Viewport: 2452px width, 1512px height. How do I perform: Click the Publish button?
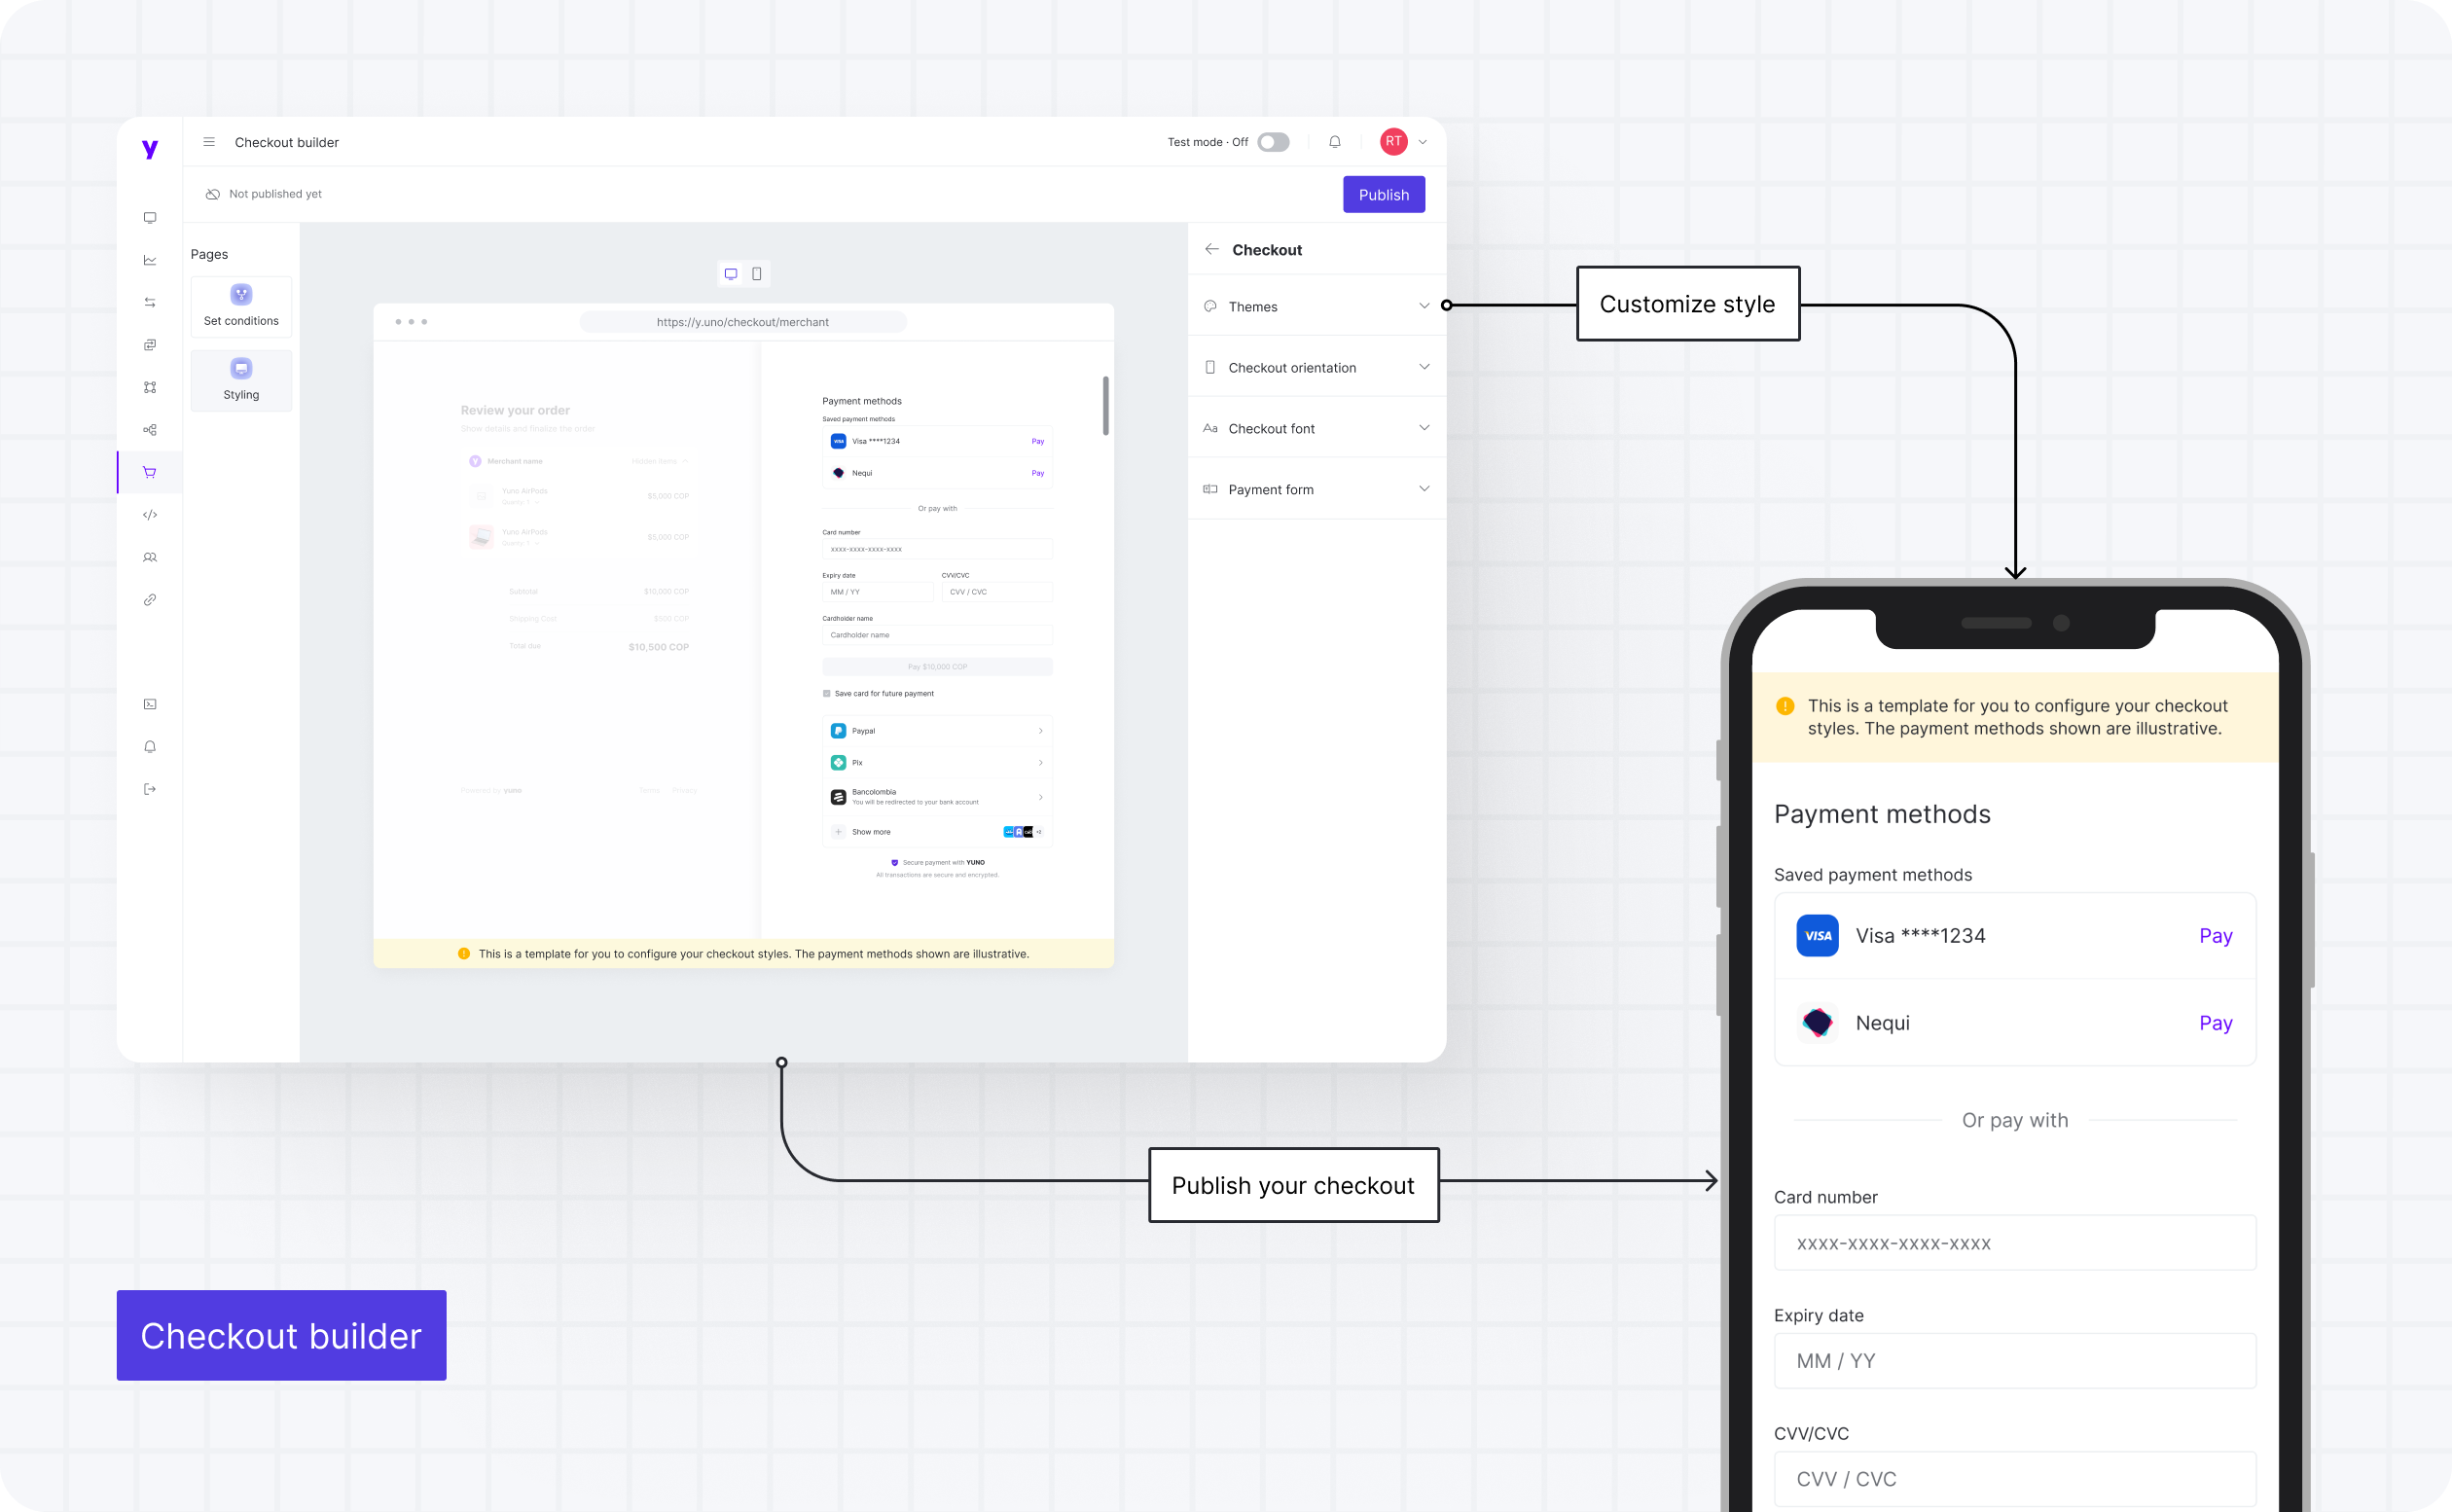pos(1383,195)
